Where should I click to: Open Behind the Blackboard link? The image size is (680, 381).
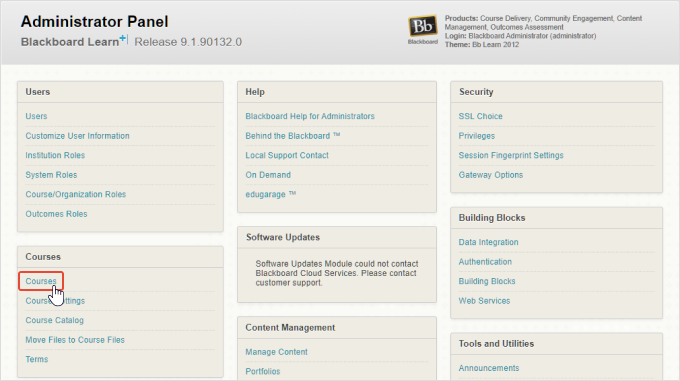(293, 136)
